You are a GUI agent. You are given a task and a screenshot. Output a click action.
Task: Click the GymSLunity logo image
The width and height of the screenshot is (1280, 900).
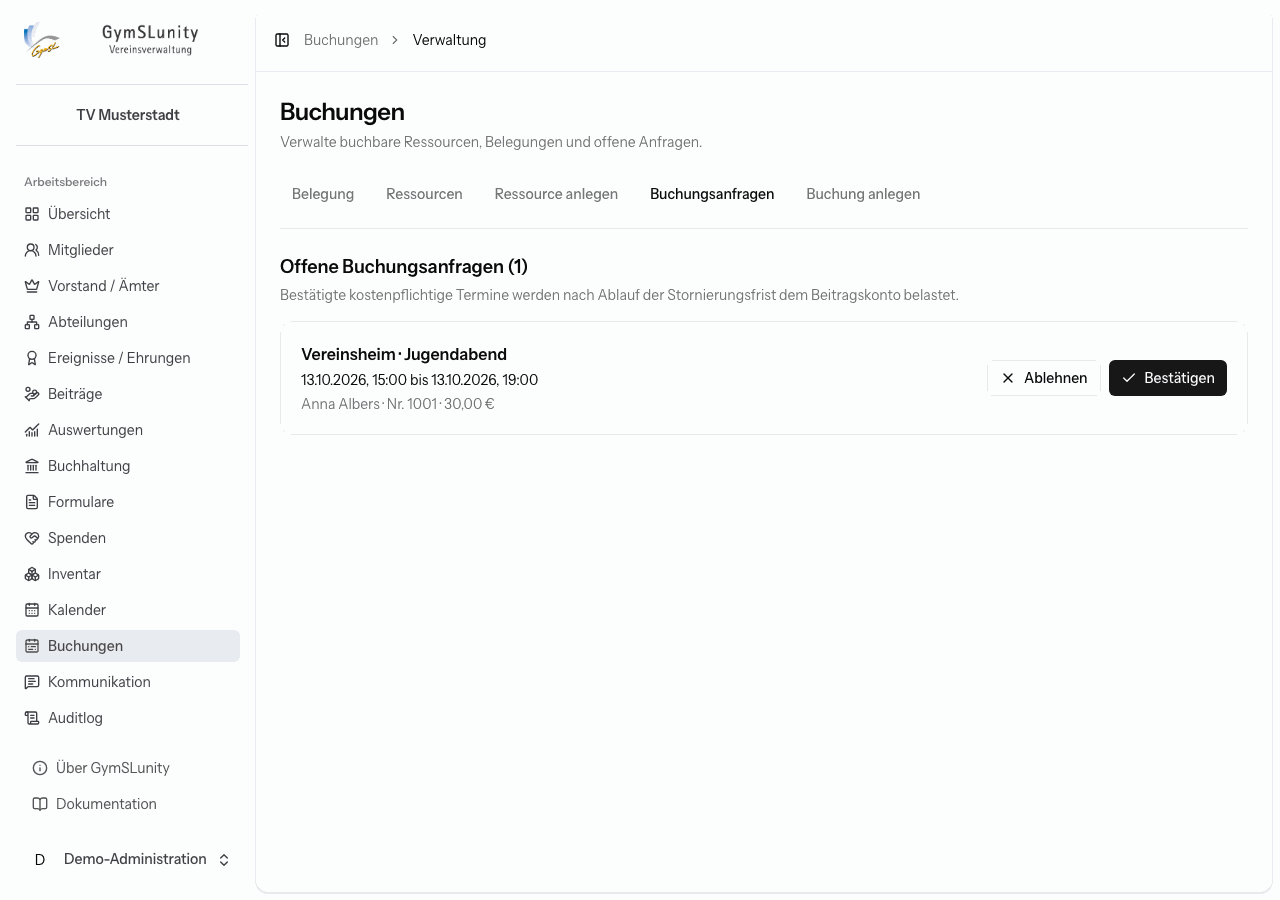pos(42,40)
